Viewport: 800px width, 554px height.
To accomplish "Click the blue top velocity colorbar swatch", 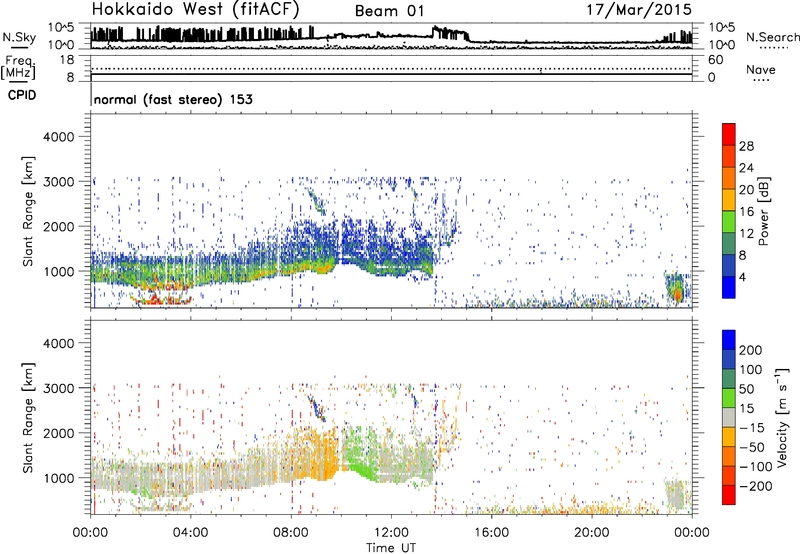I will click(729, 340).
